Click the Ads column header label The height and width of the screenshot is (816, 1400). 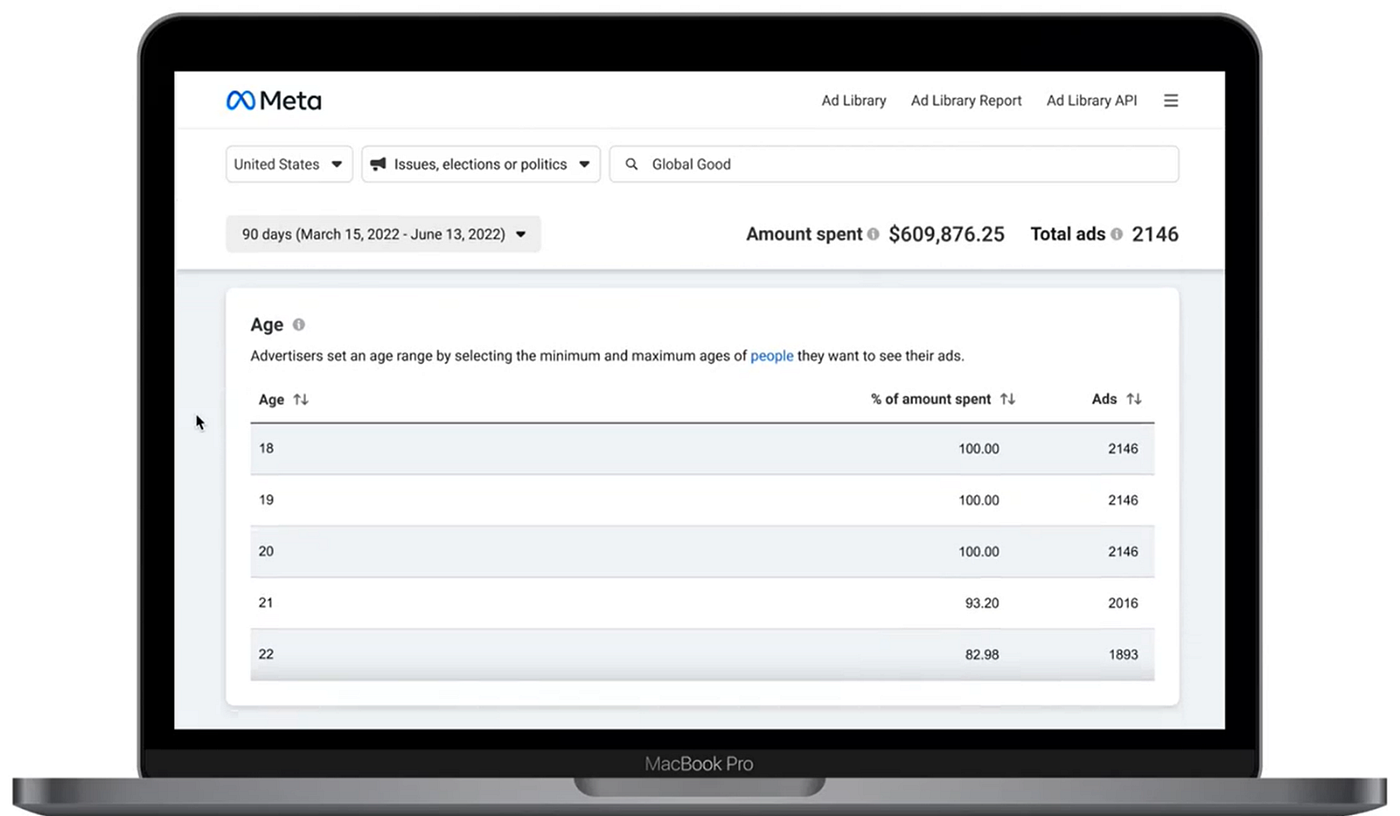[1104, 399]
